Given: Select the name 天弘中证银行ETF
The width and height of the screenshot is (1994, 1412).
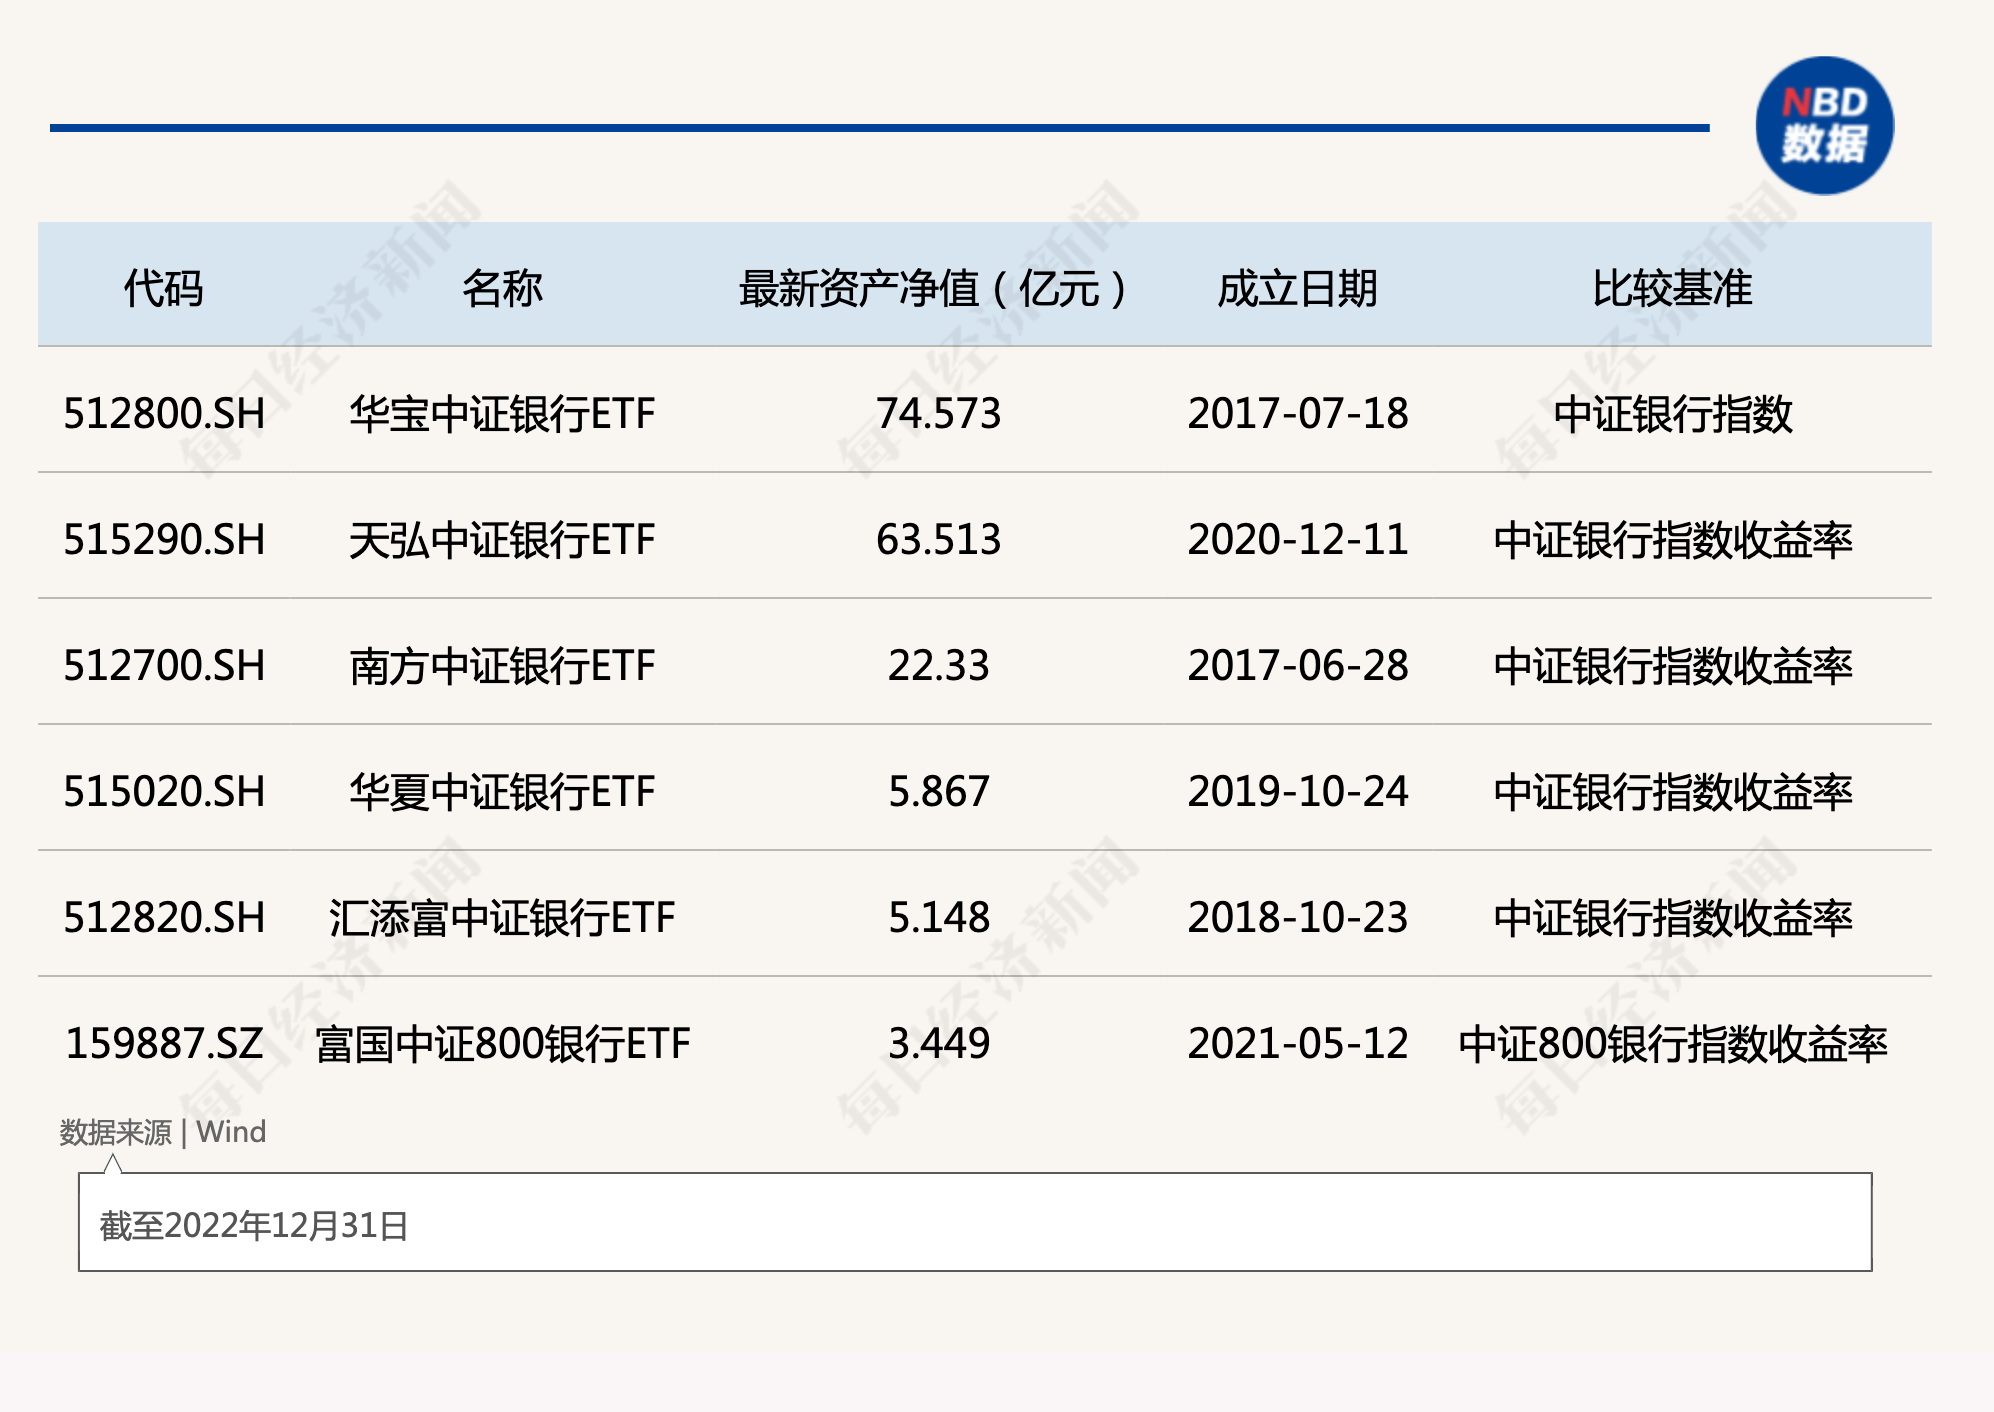Looking at the screenshot, I should [x=502, y=539].
